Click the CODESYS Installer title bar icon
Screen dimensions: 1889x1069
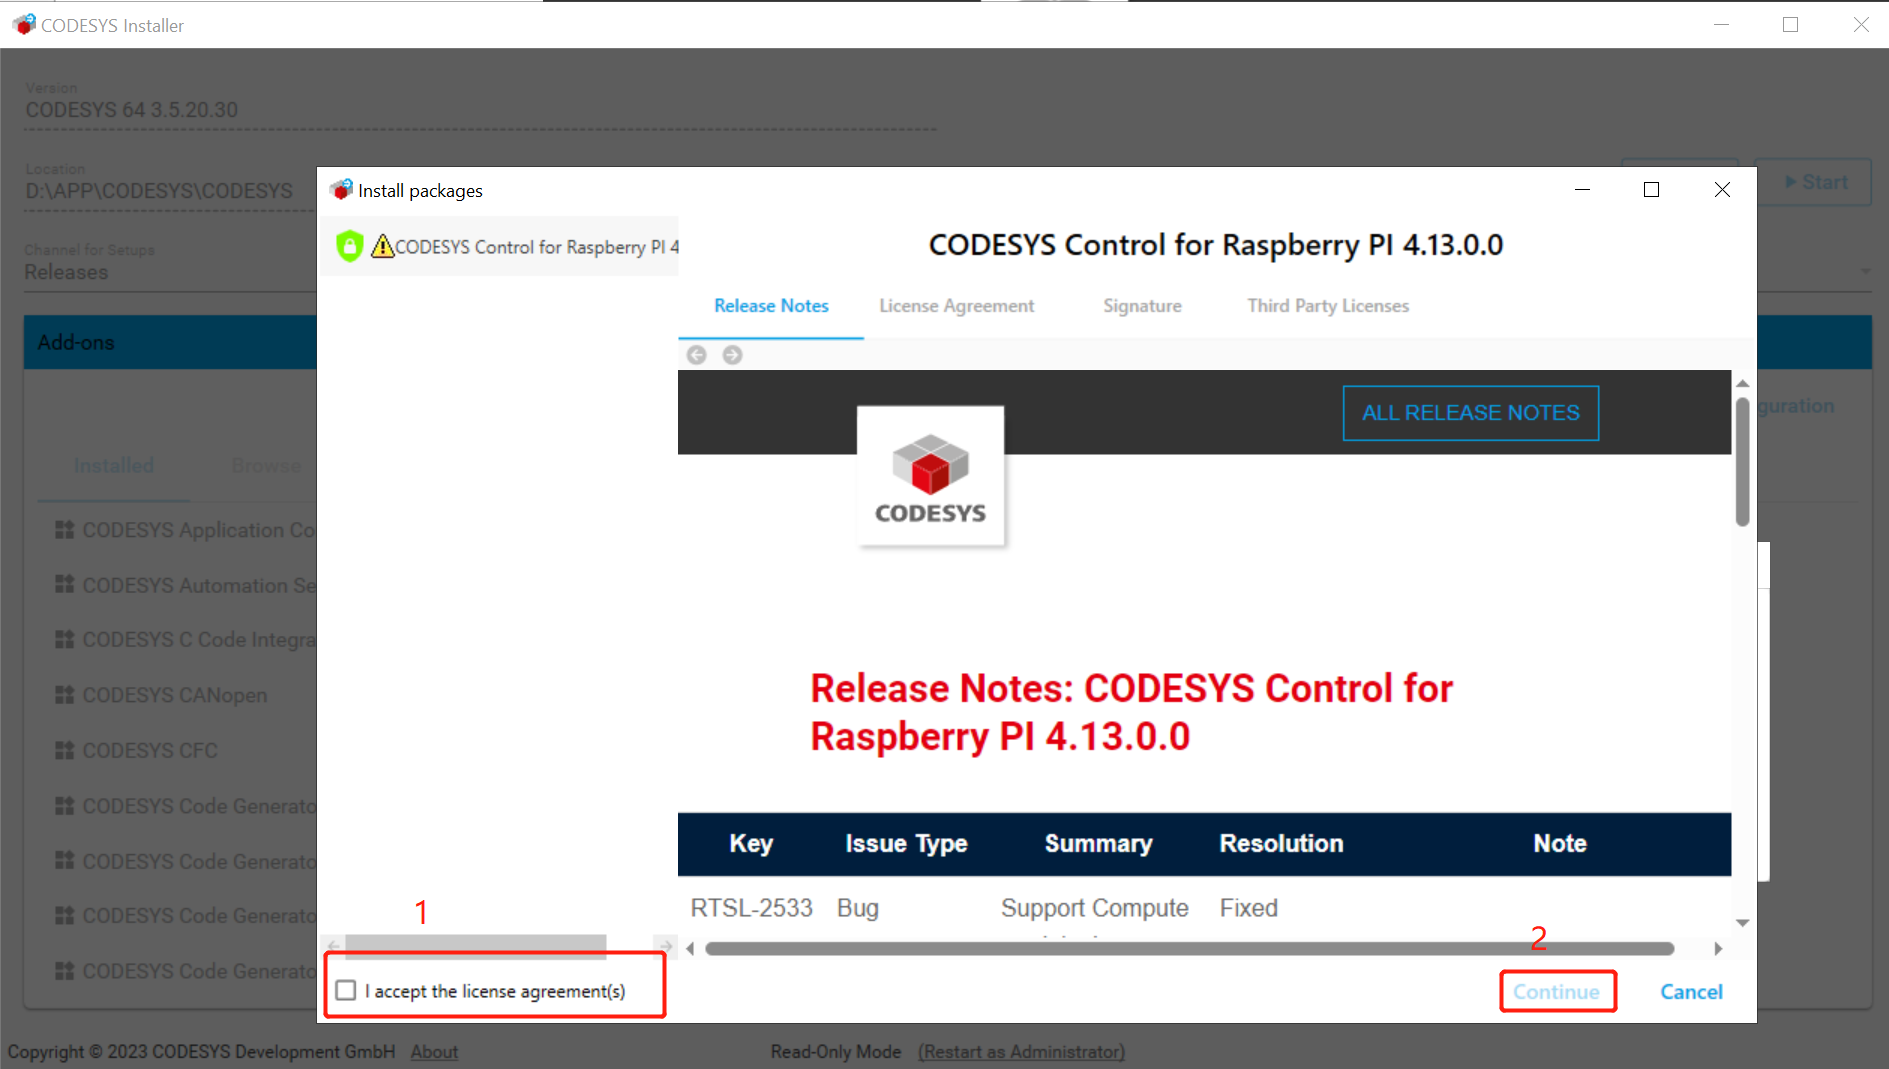click(x=24, y=24)
